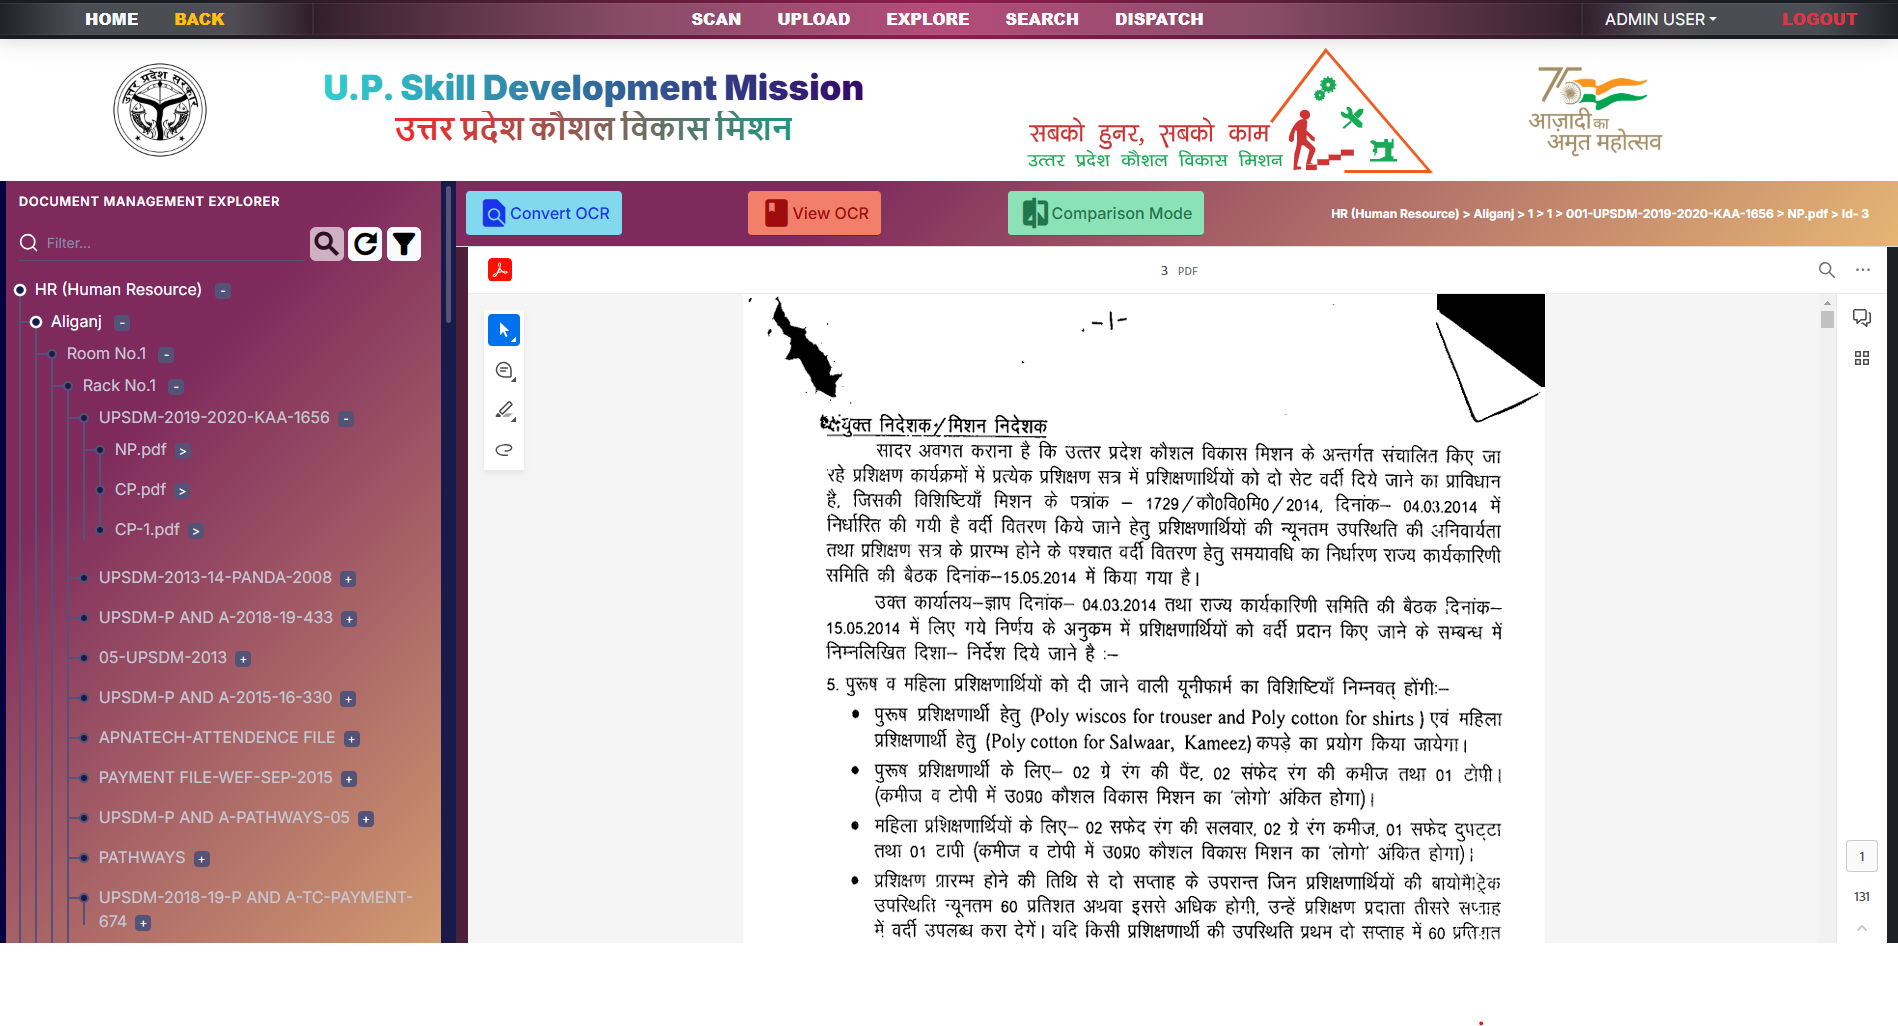The width and height of the screenshot is (1898, 1026).
Task: Click the UPSDM-2018-19-P AND A-TC-PAYMENT-674 folder
Action: 255,910
